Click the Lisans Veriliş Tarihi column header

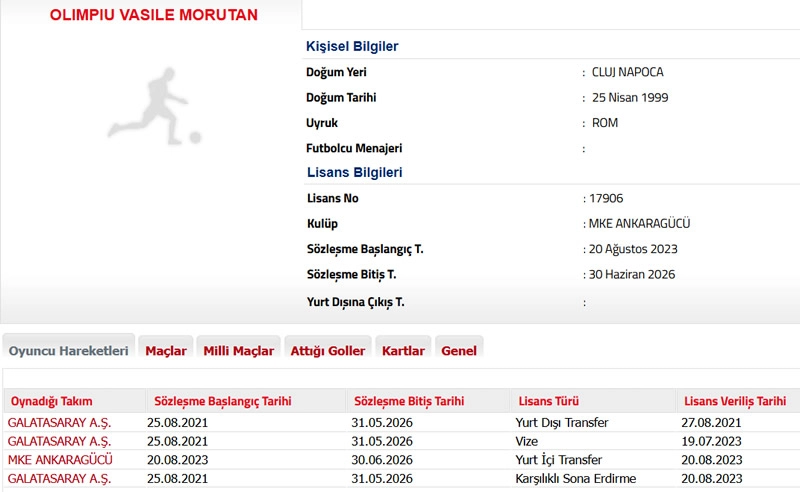tap(734, 401)
